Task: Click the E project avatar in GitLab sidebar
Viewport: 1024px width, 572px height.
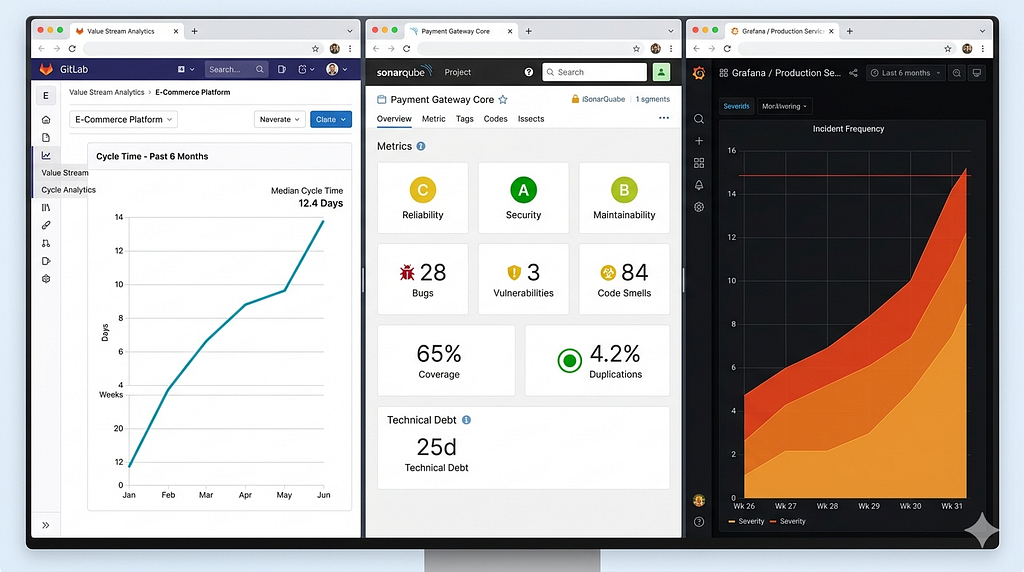Action: [46, 96]
